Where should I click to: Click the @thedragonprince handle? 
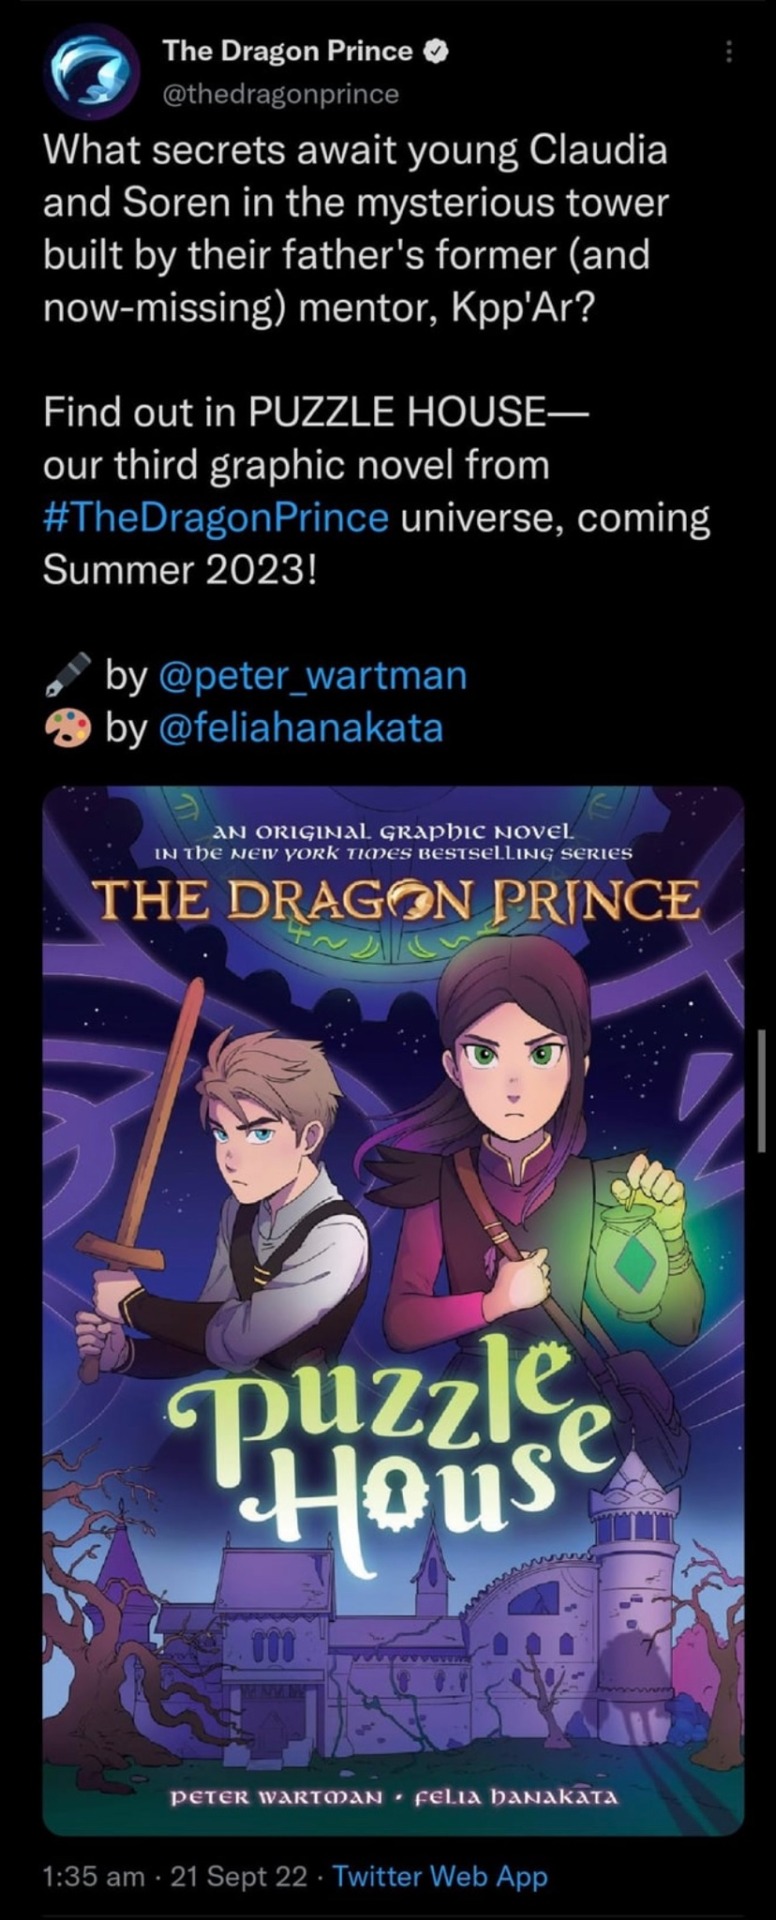point(280,94)
